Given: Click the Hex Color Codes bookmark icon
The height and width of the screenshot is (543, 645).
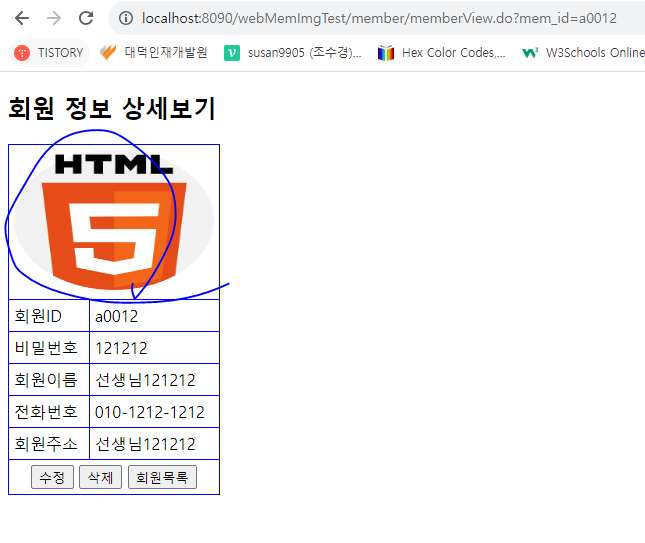Looking at the screenshot, I should click(386, 53).
